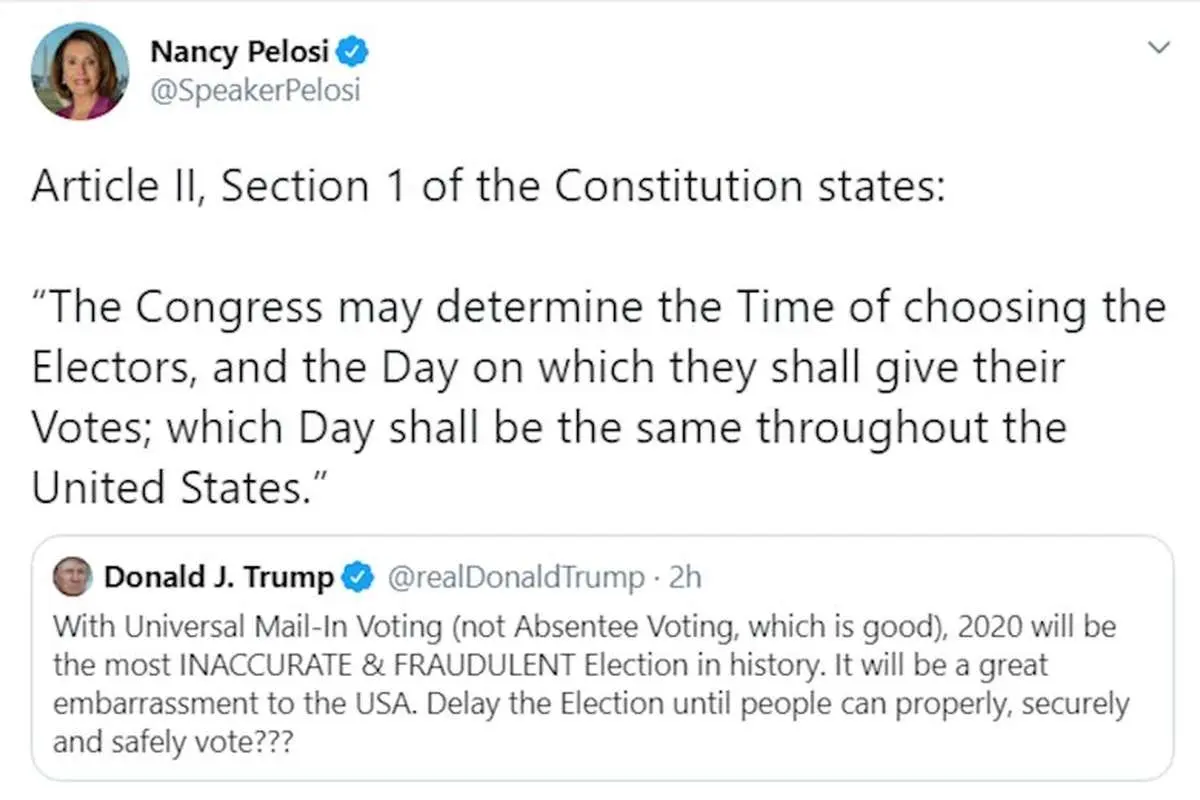Expand the tweet options chevron menu
Viewport: 1200px width, 800px height.
point(1158,47)
